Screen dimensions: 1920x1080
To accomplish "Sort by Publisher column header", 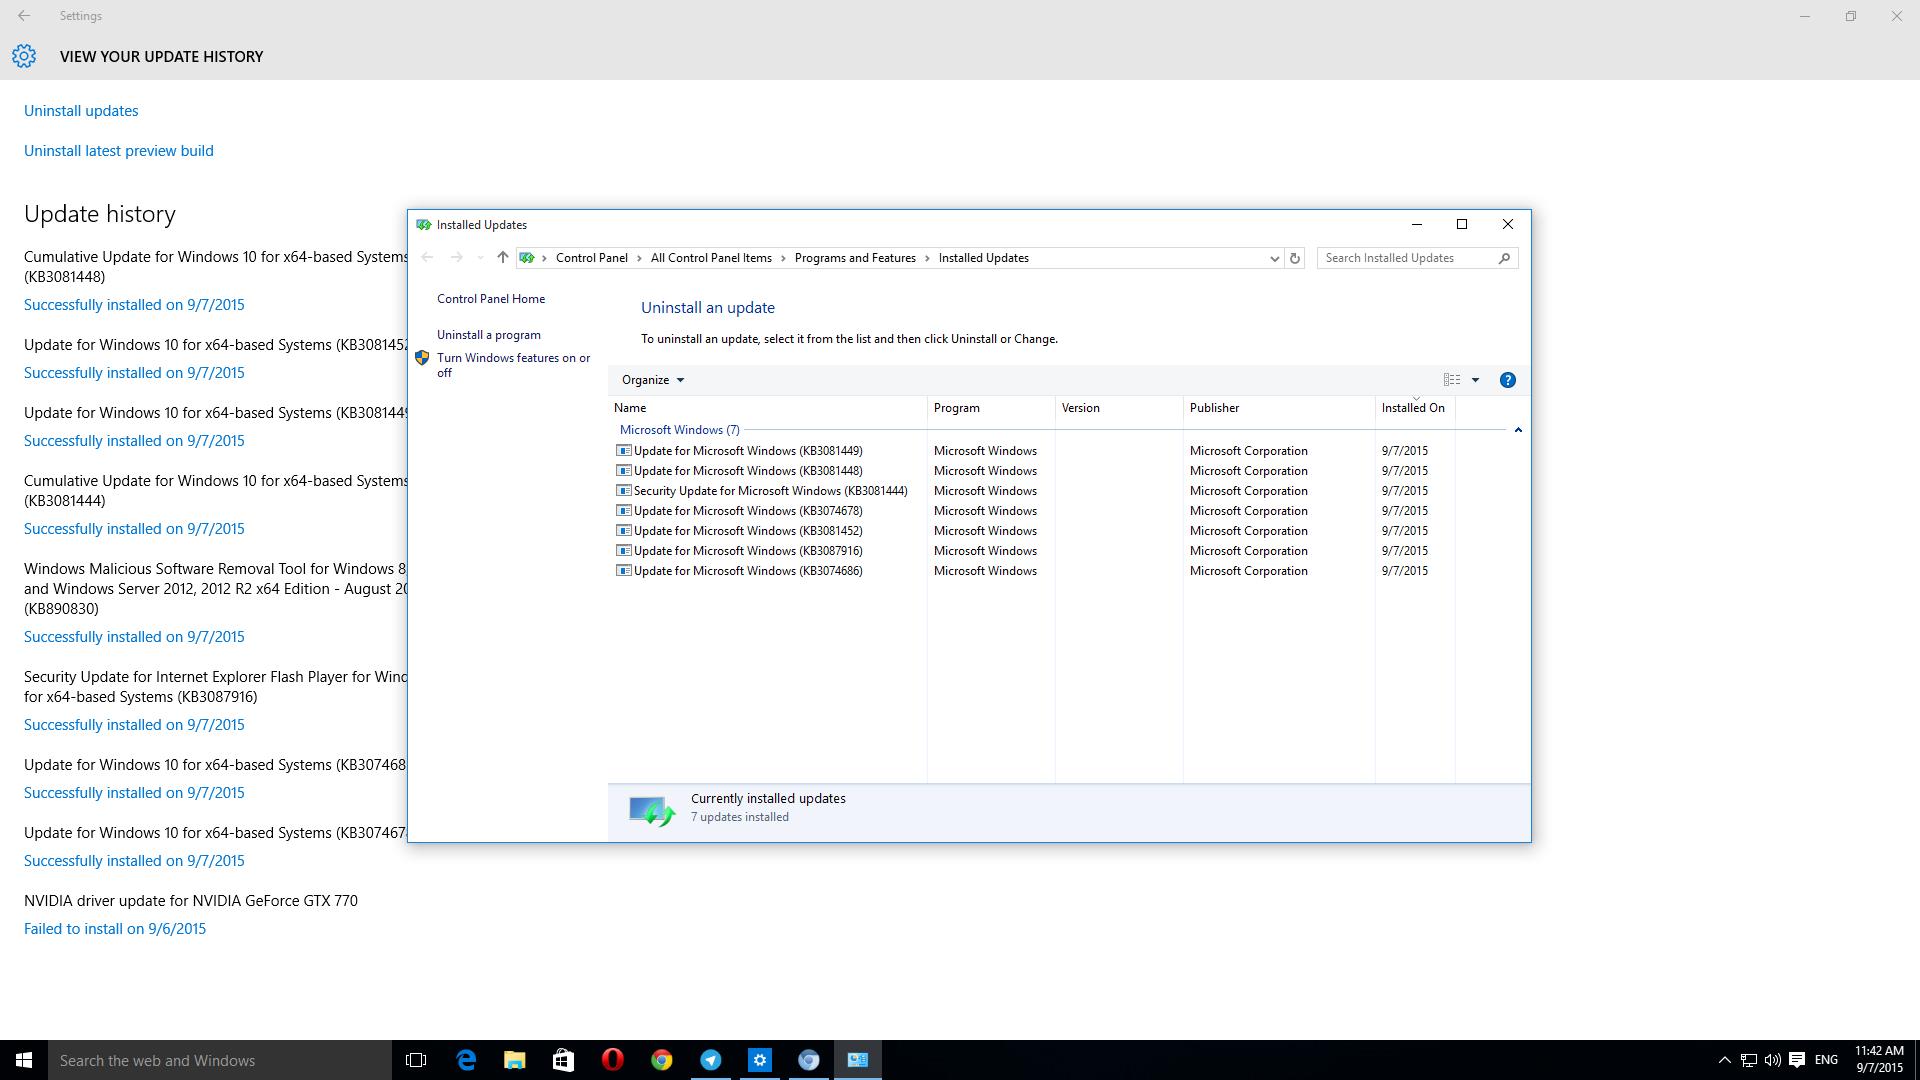I will (x=1279, y=408).
